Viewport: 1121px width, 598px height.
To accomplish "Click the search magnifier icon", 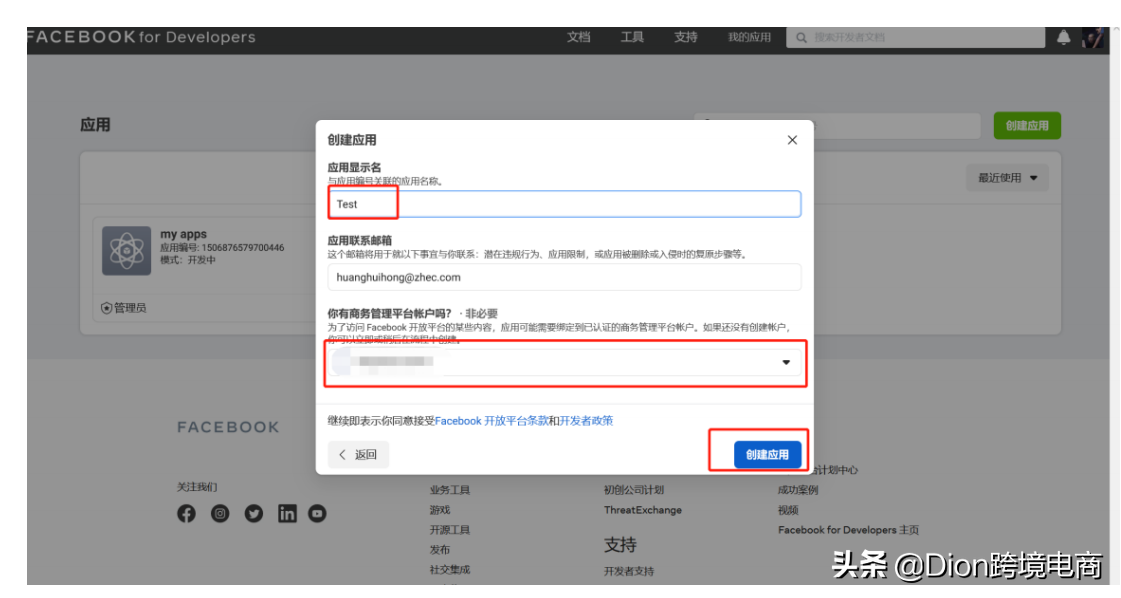I will (801, 37).
